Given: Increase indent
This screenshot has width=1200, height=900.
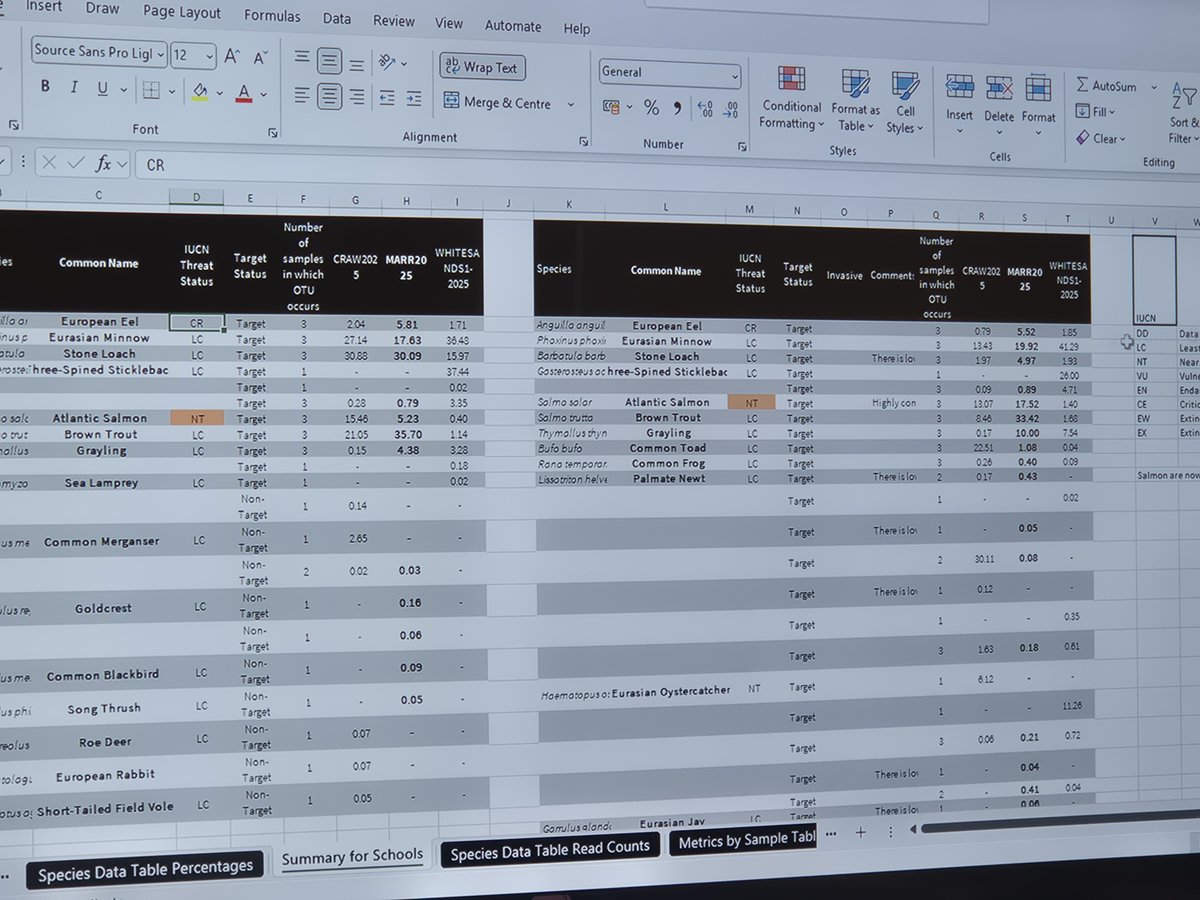Looking at the screenshot, I should point(415,99).
